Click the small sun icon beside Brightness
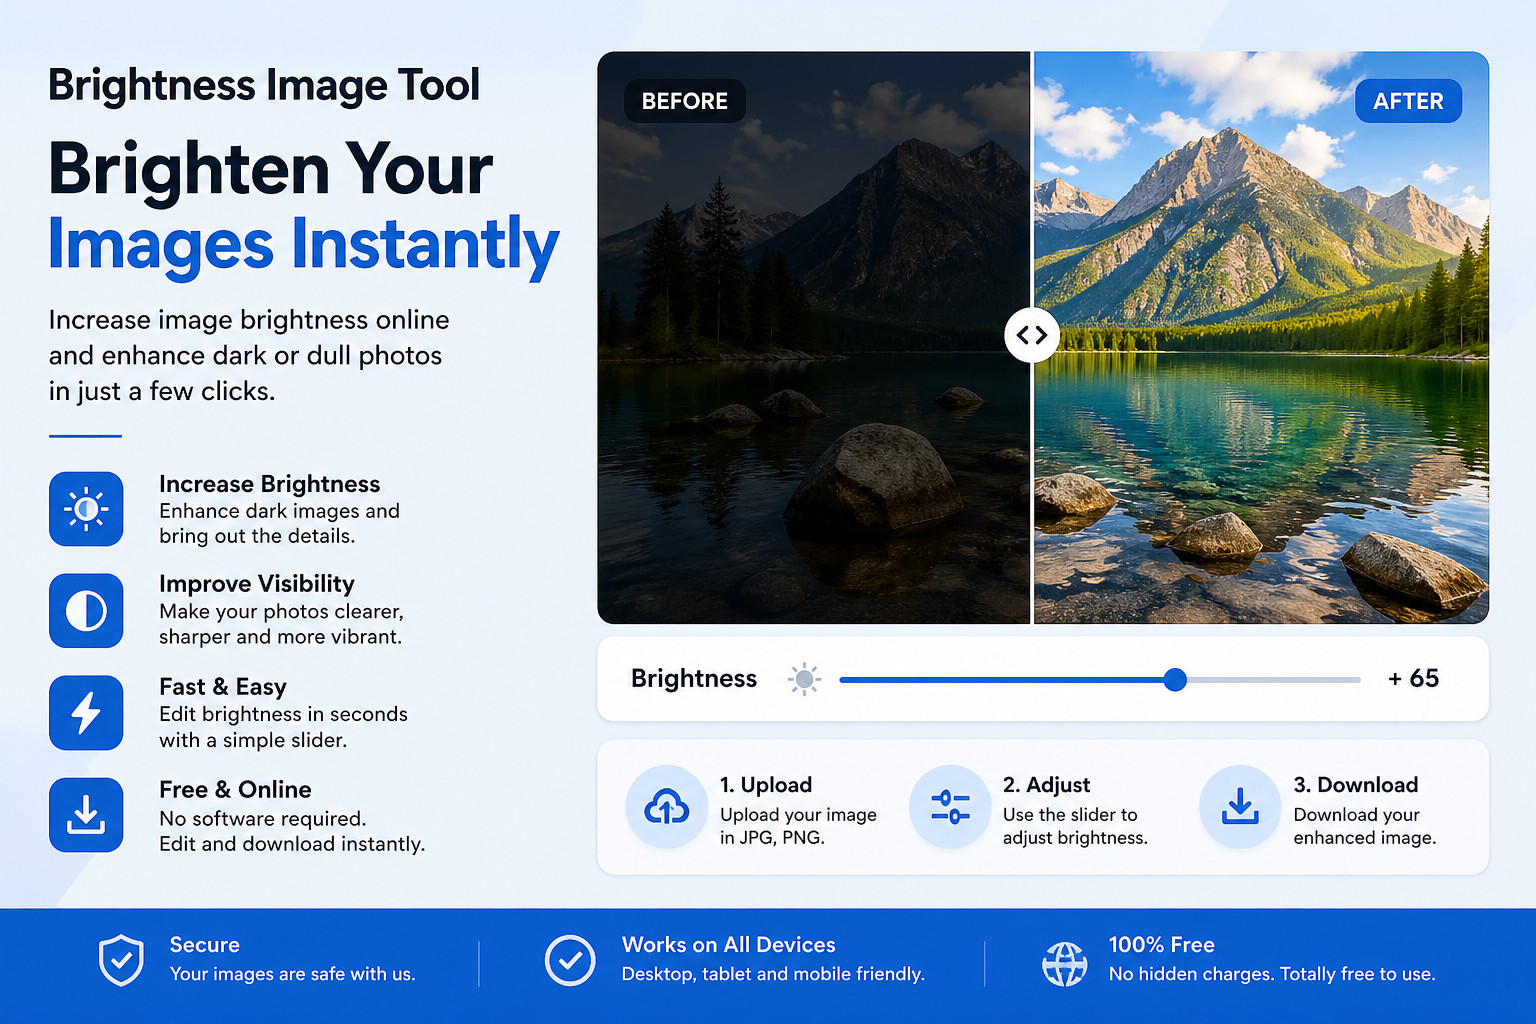The image size is (1536, 1024). [x=804, y=680]
